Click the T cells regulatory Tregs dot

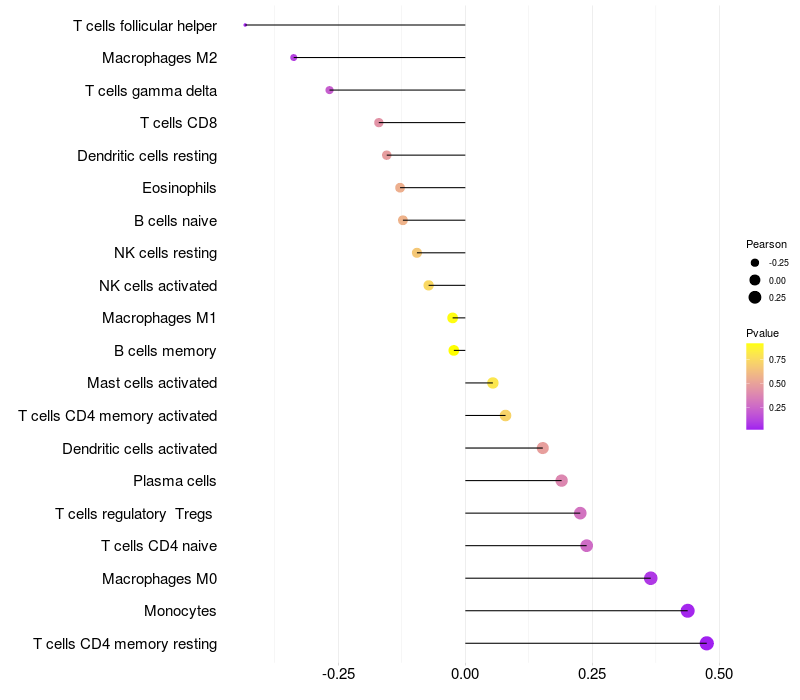[580, 513]
